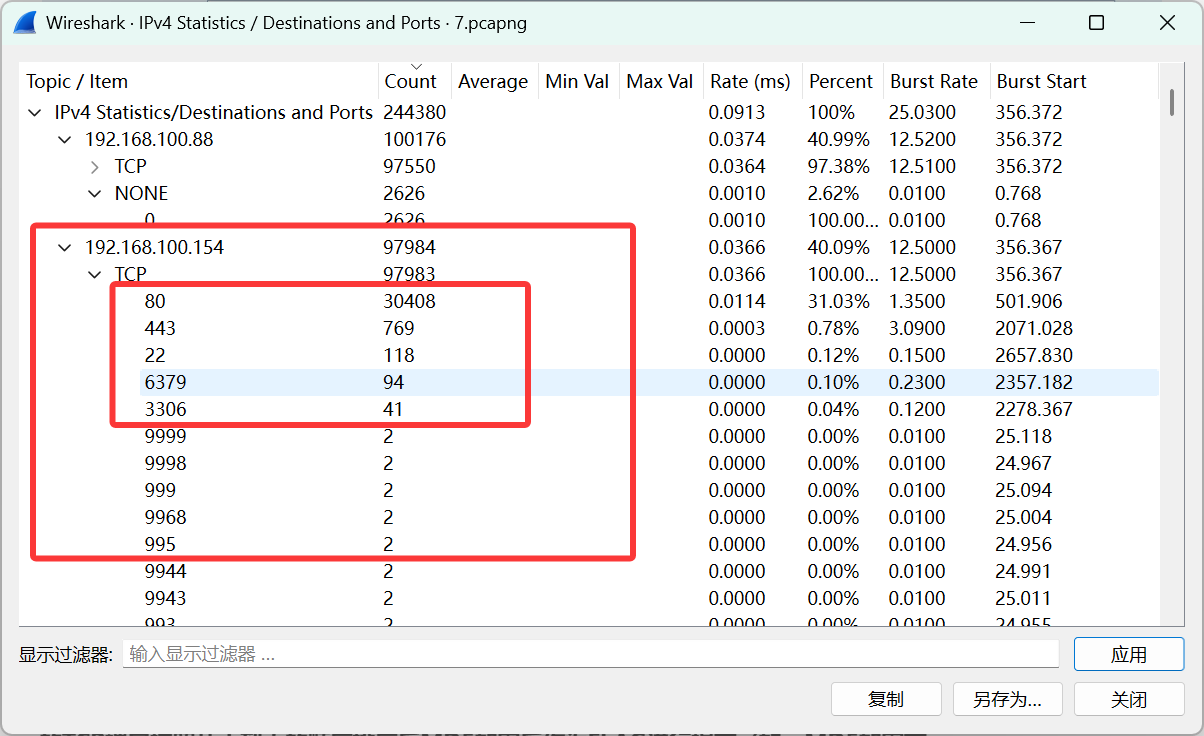Viewport: 1204px width, 736px height.
Task: Click the 复制 (Copy) button
Action: click(886, 699)
